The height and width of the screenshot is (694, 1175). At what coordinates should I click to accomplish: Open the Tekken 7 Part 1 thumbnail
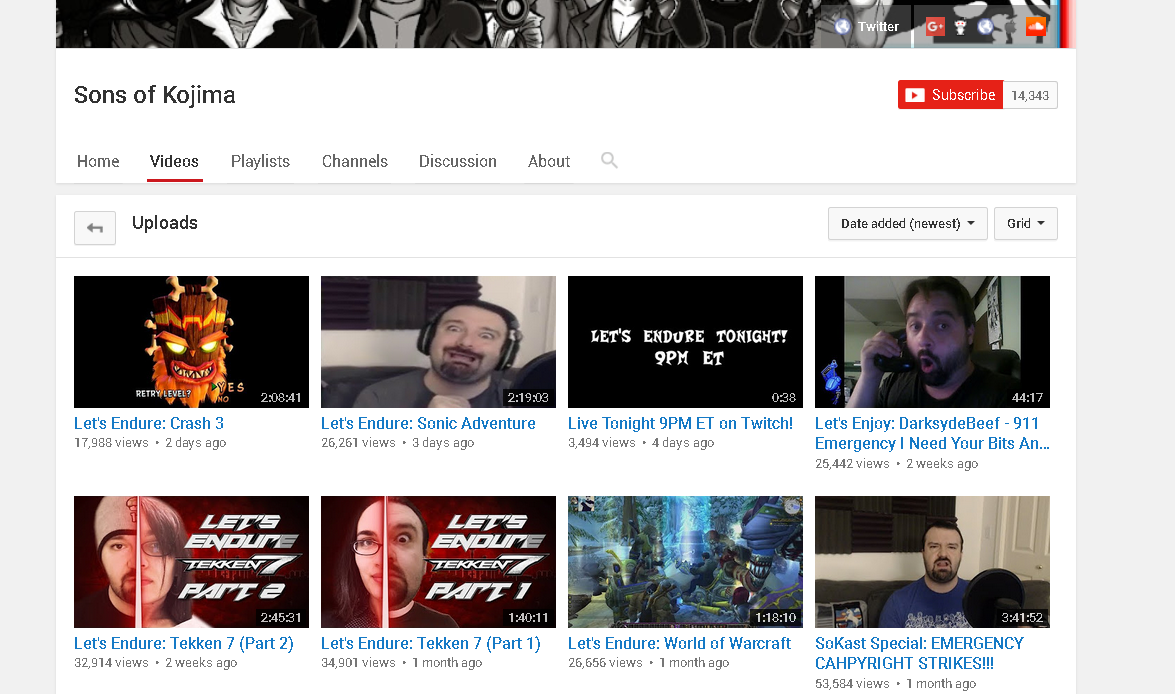click(438, 561)
